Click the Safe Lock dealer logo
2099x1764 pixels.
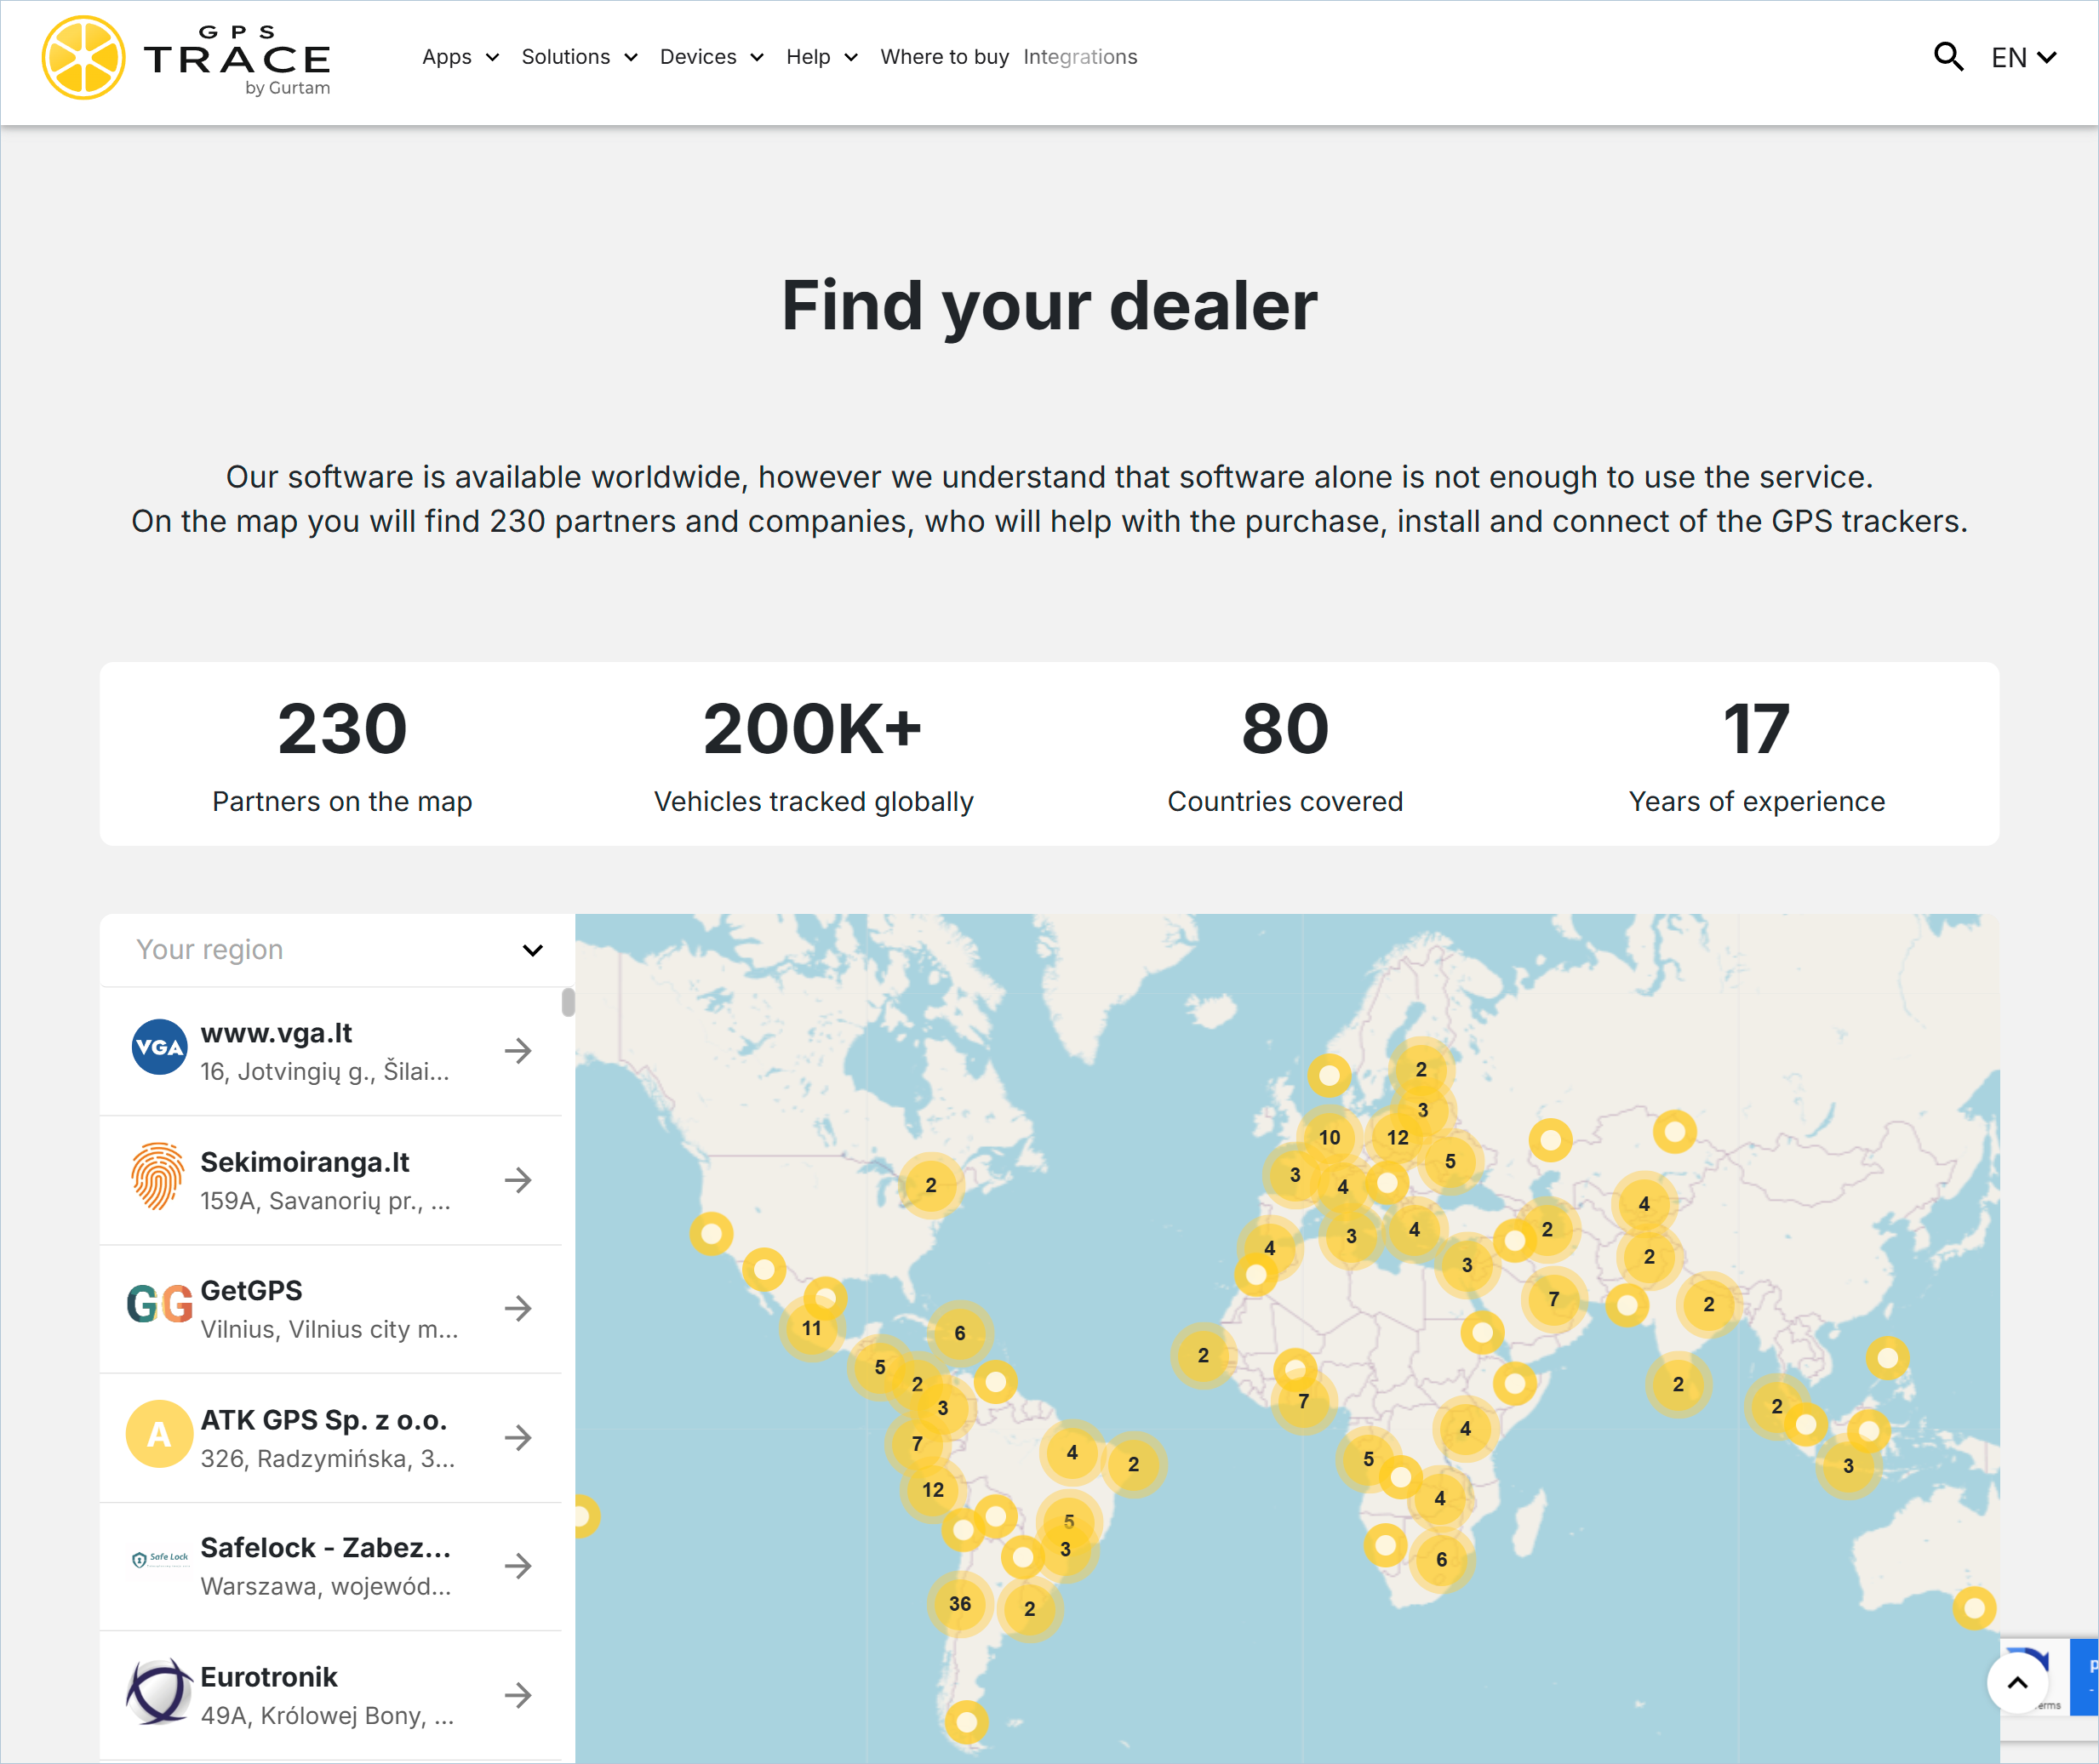tap(160, 1558)
